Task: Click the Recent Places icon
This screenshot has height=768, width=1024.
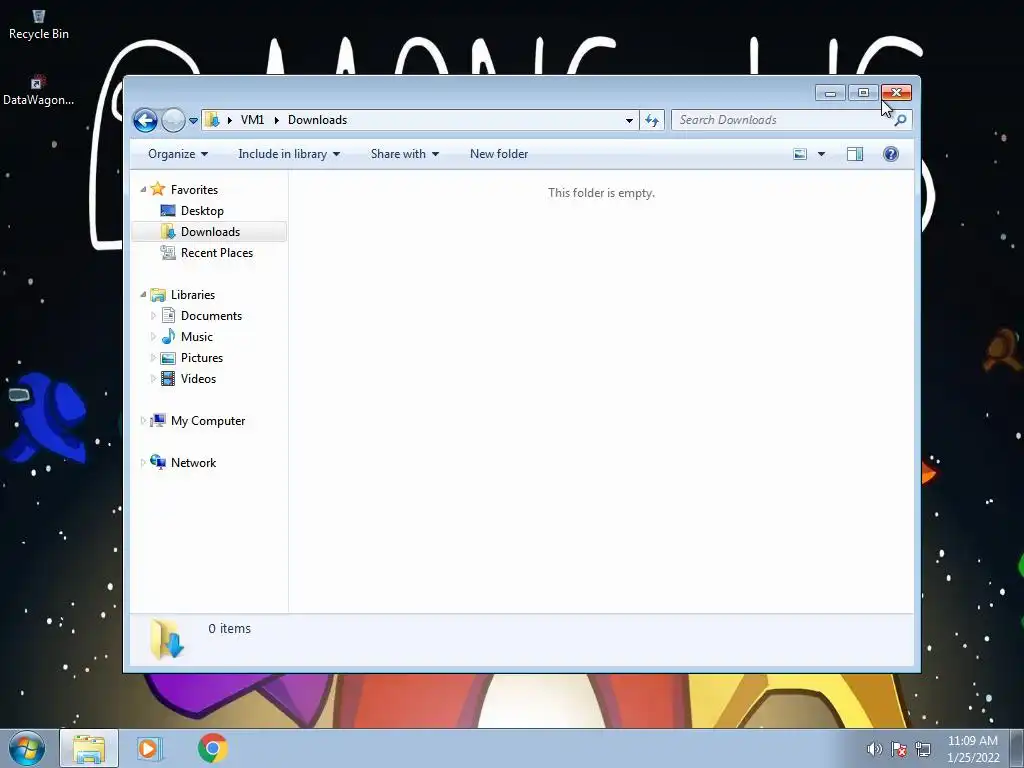Action: coord(168,252)
